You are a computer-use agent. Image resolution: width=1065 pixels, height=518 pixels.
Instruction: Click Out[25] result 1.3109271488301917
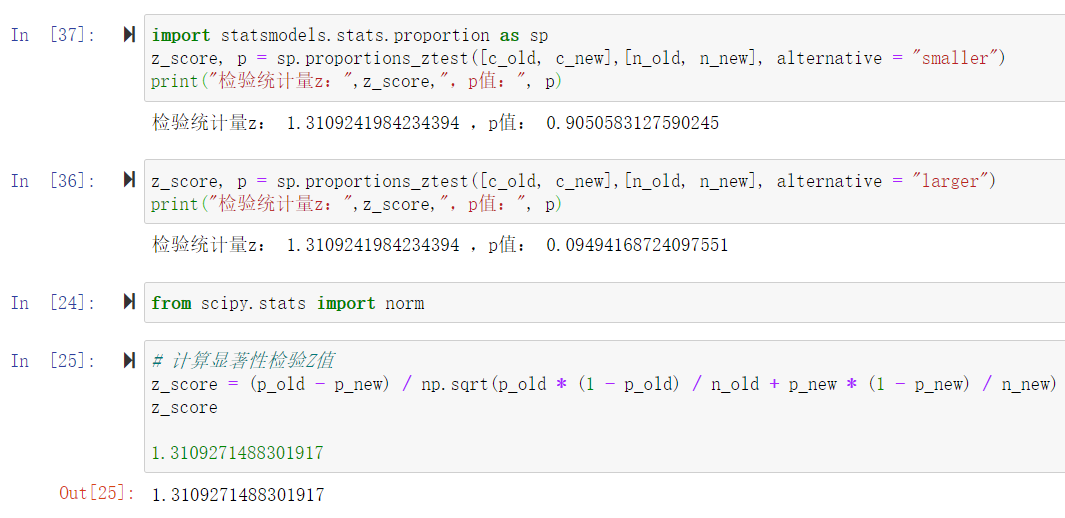(x=238, y=494)
